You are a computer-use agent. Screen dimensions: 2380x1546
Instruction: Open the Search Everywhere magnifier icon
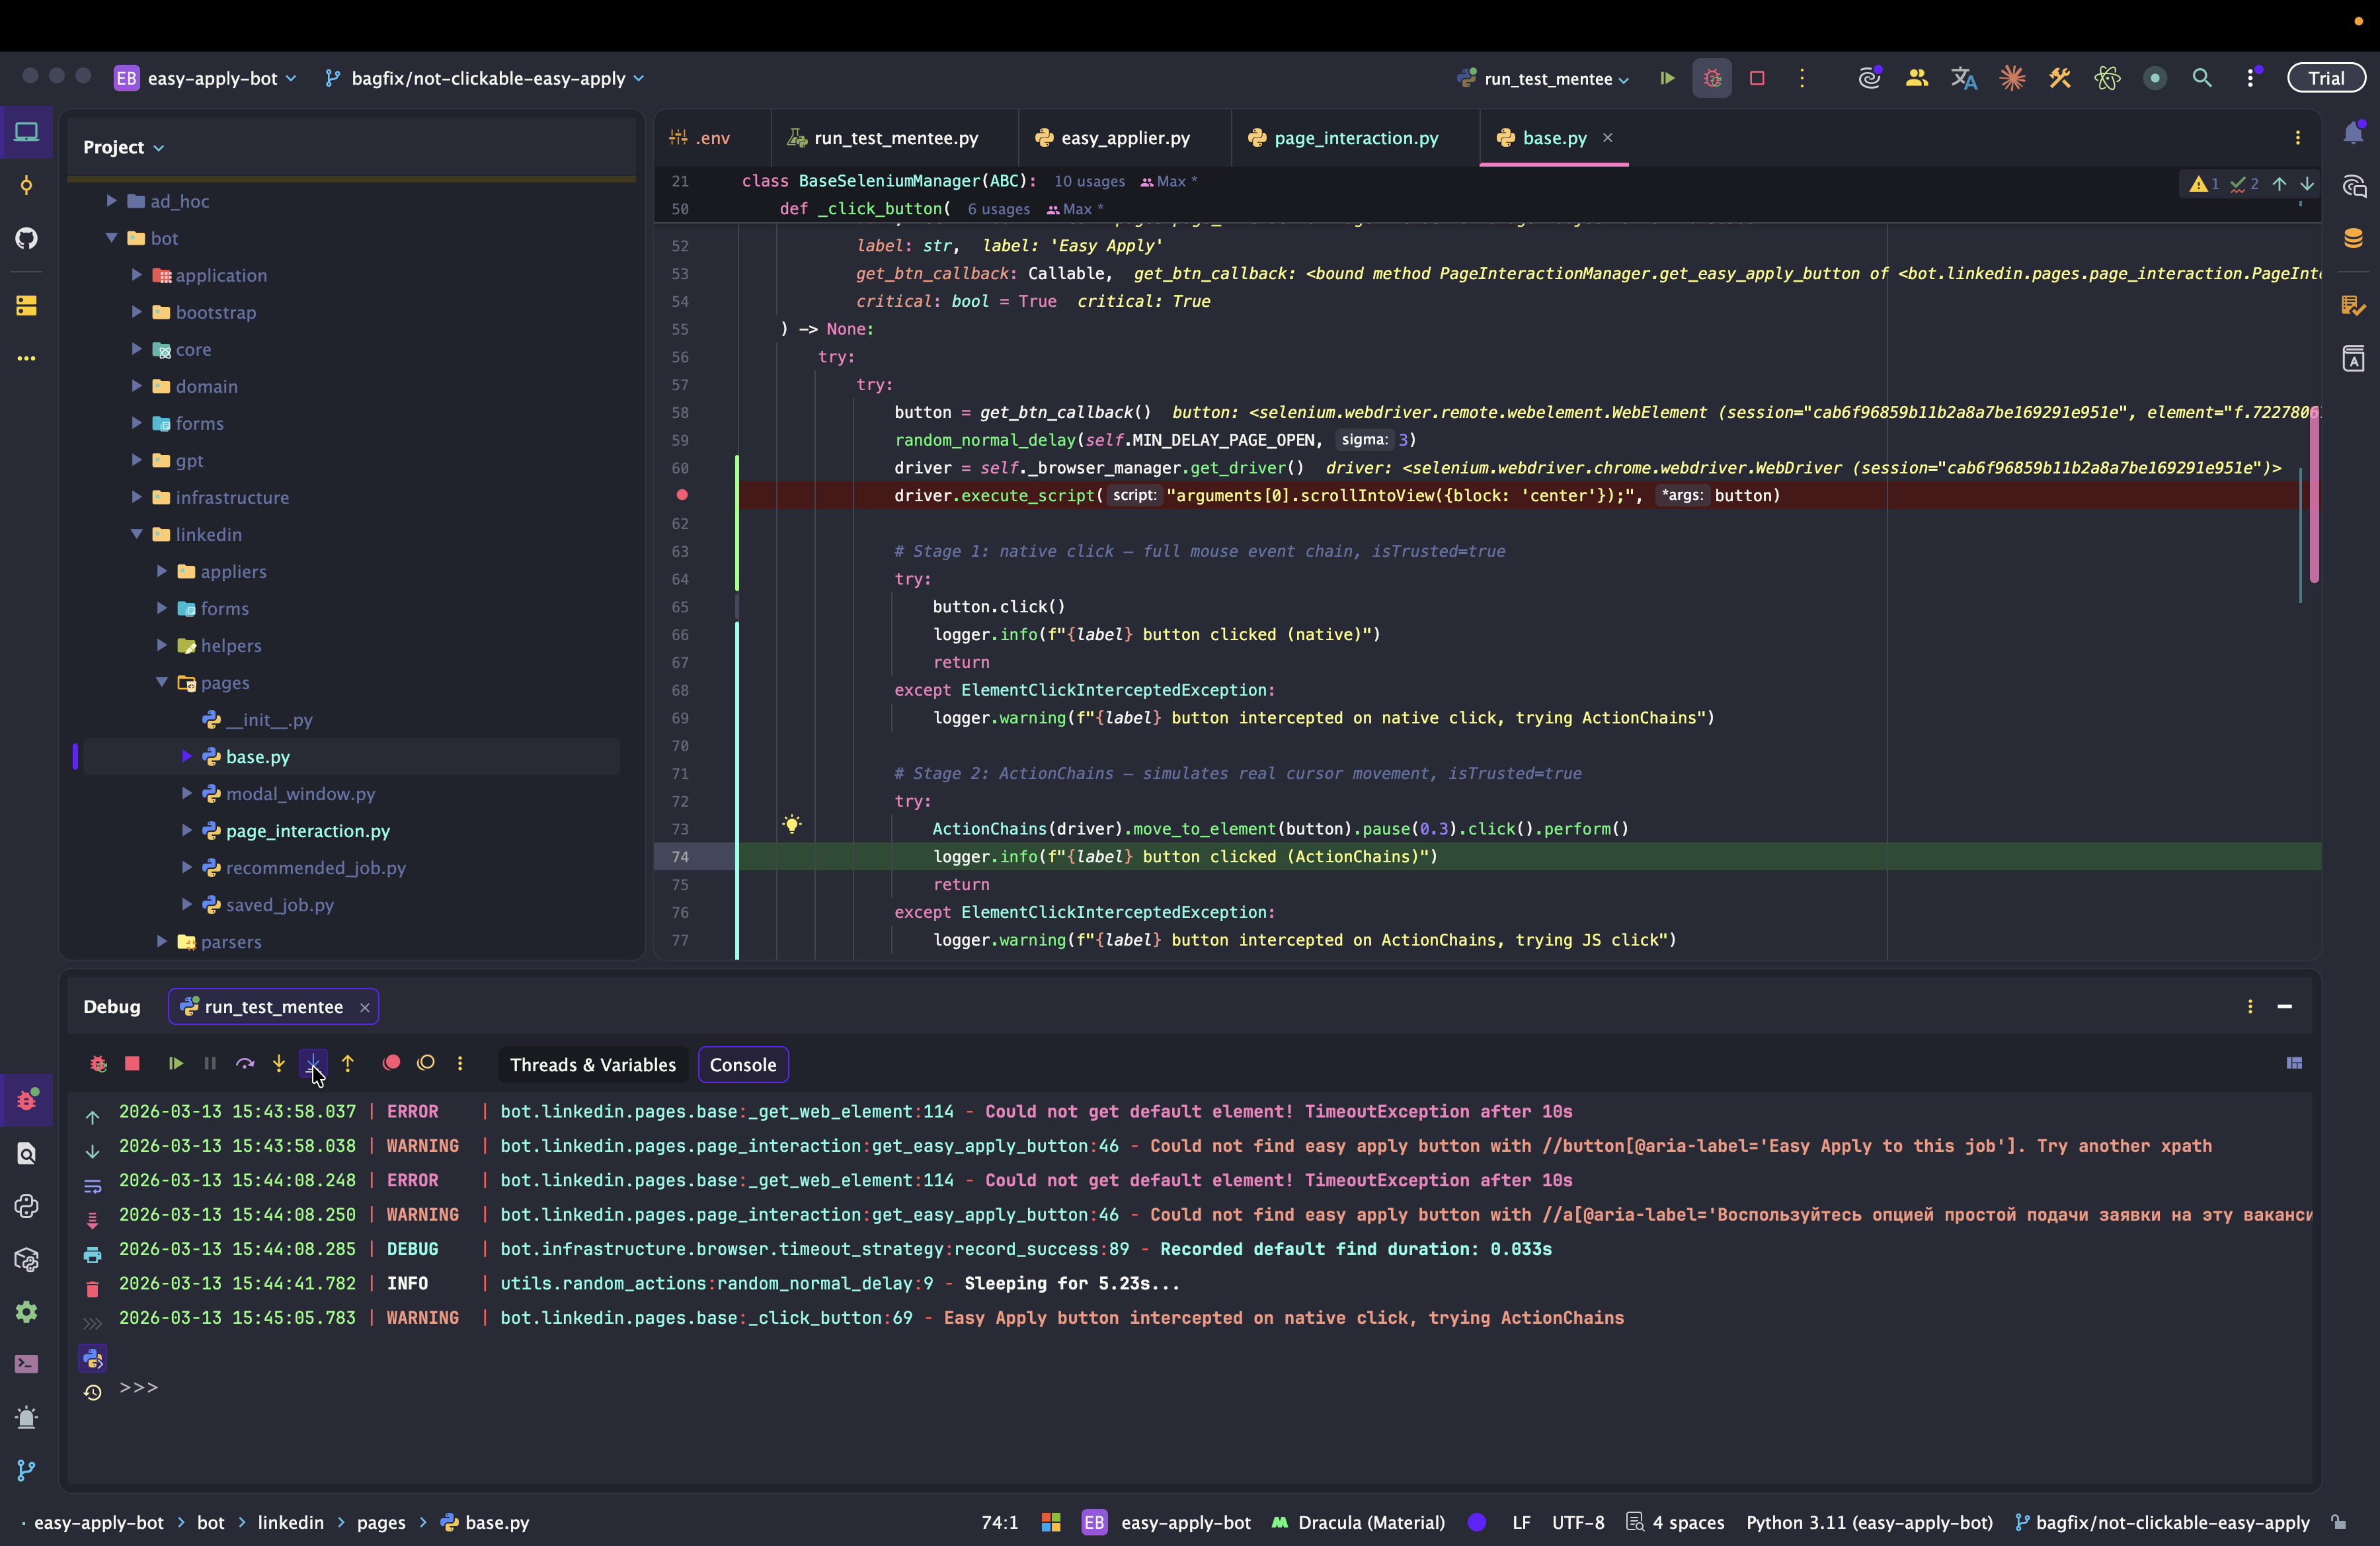[2201, 78]
